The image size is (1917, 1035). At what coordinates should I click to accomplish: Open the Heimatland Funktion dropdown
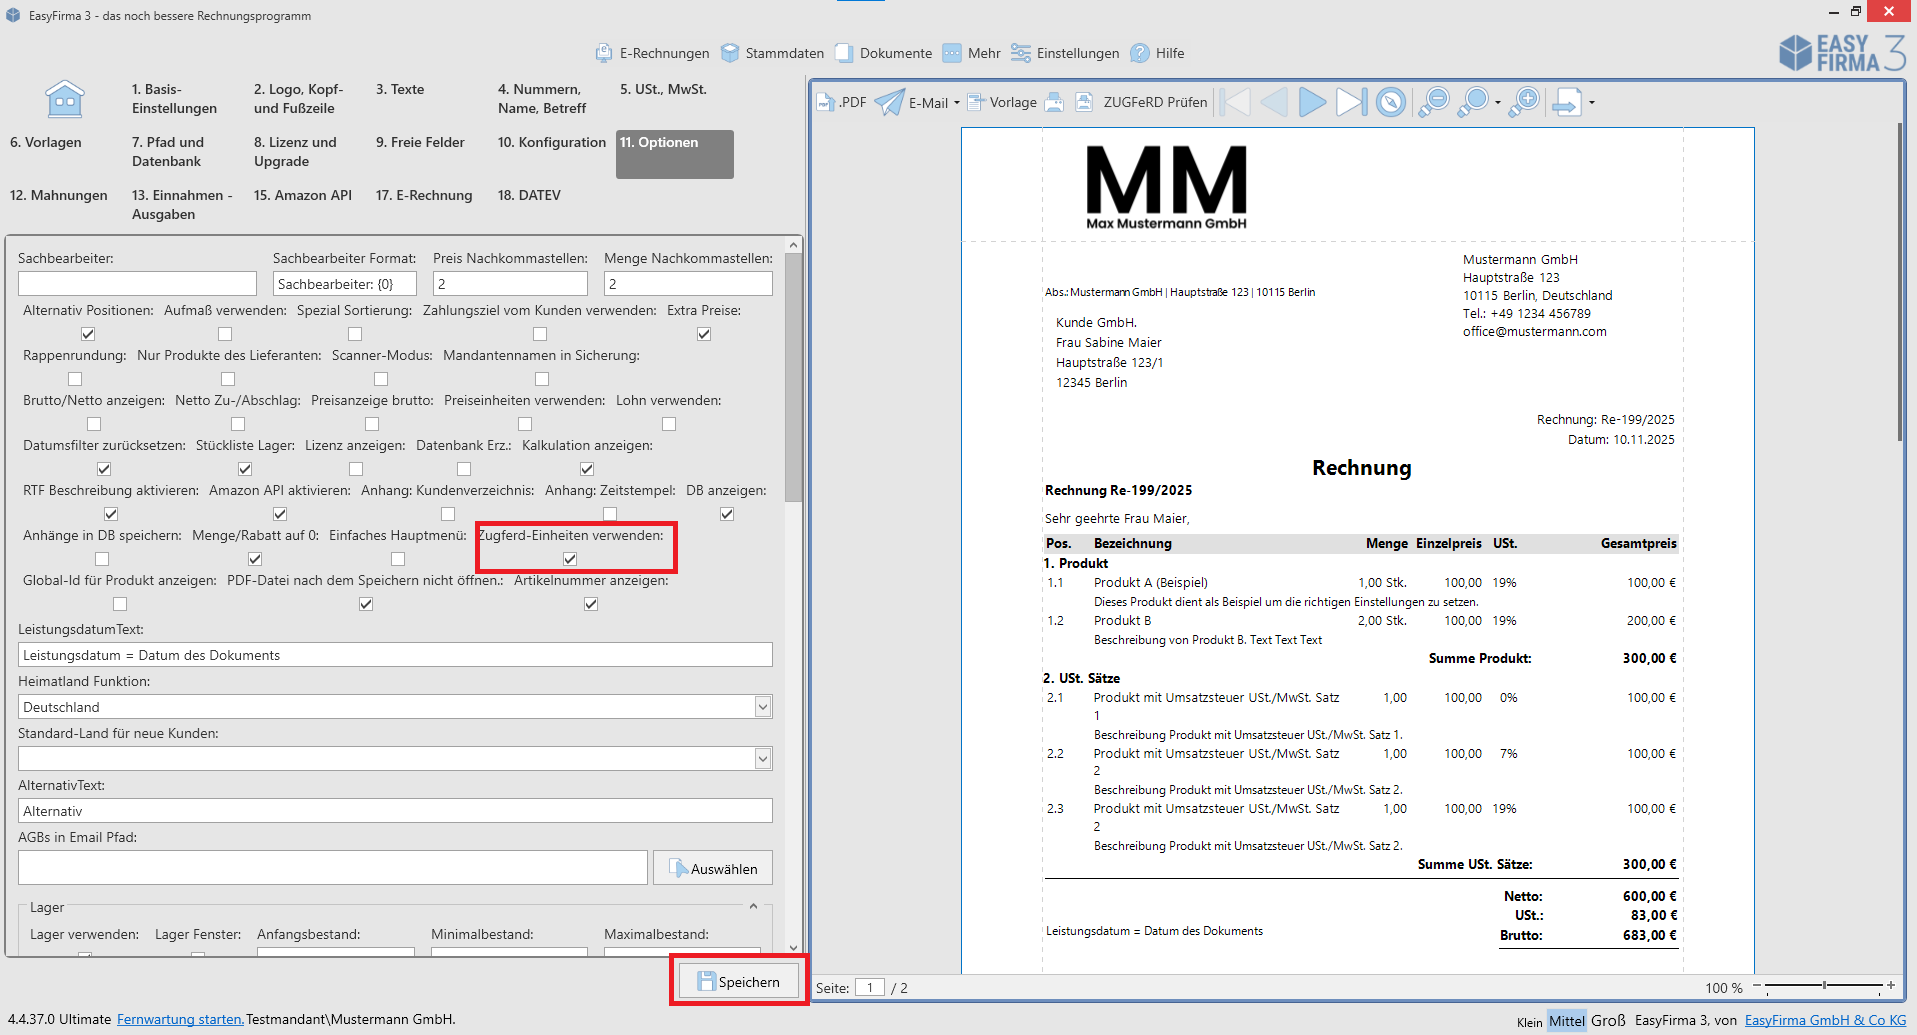pos(763,707)
